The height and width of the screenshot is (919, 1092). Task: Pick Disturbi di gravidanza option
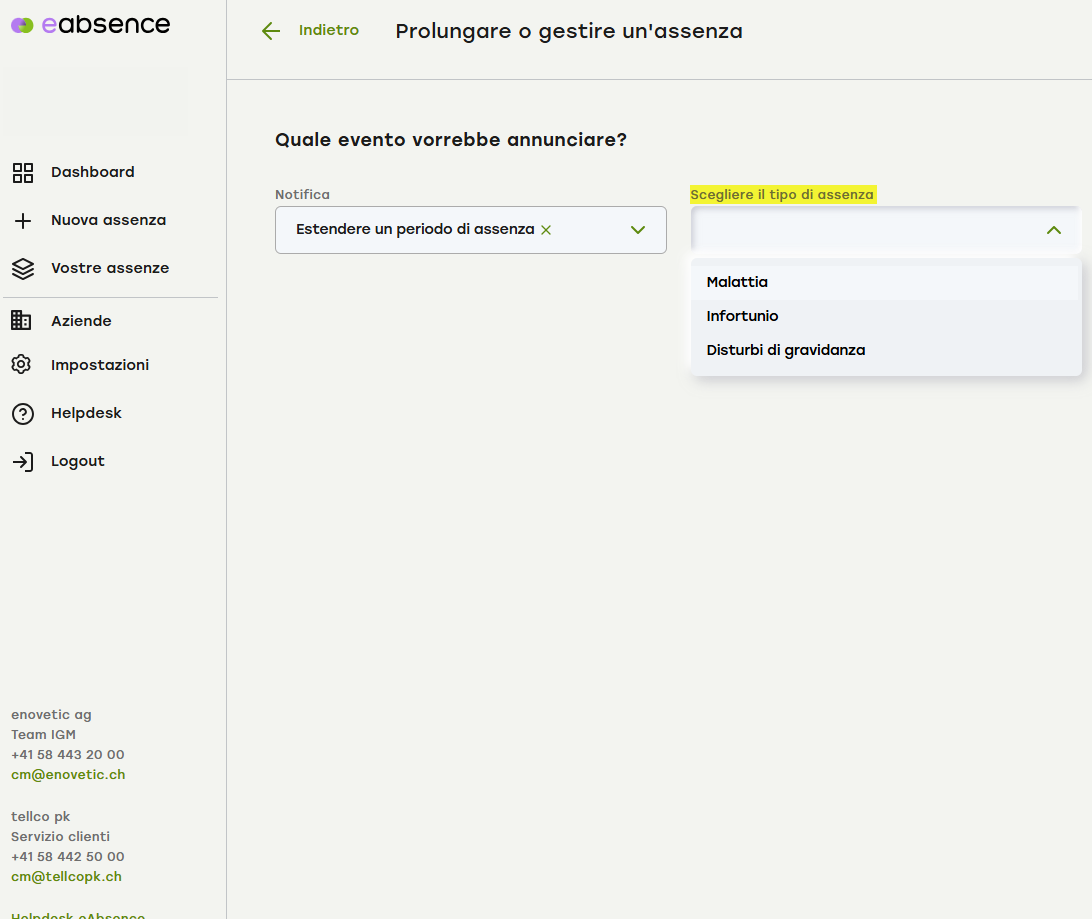click(785, 350)
